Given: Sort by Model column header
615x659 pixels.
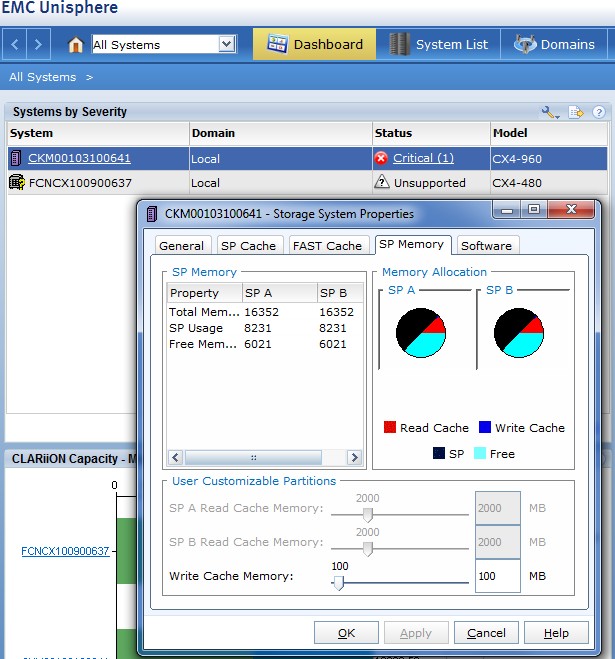Looking at the screenshot, I should (x=549, y=133).
